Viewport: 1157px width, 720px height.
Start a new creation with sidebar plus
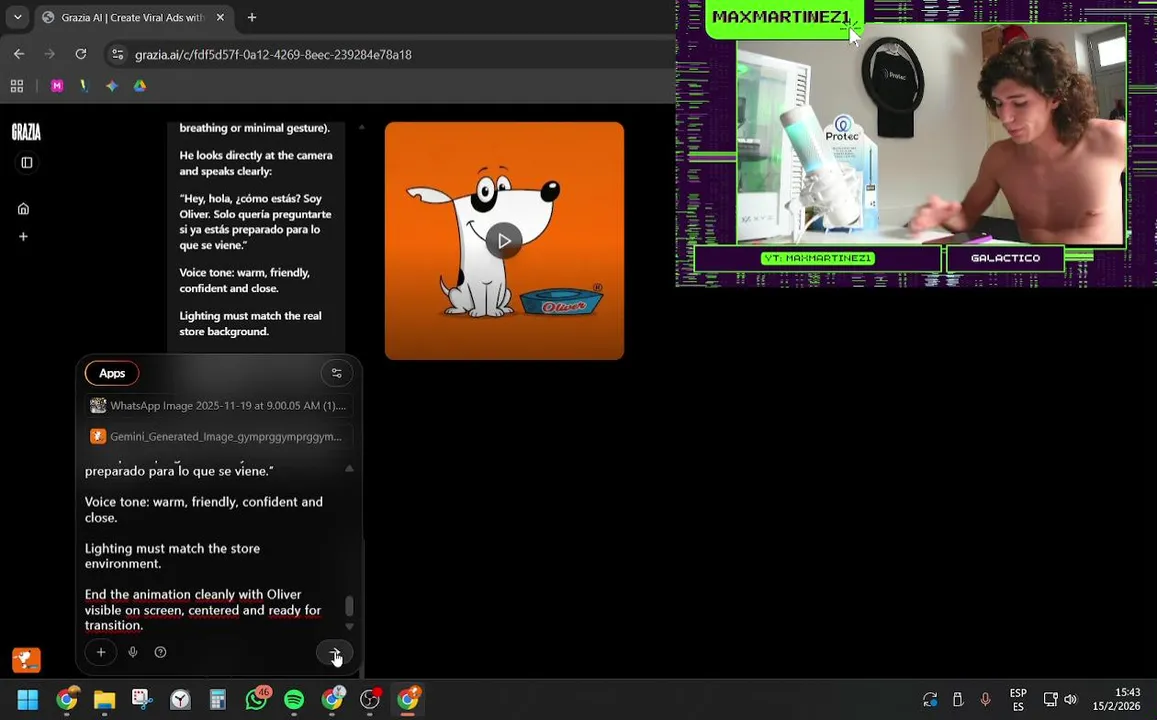(x=23, y=237)
